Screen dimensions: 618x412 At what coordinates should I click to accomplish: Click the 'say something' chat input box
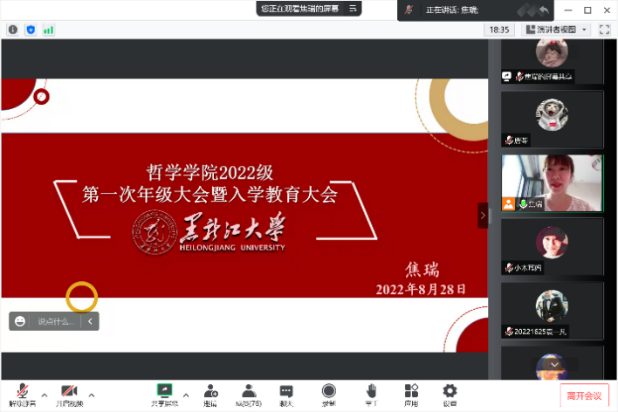pyautogui.click(x=55, y=321)
